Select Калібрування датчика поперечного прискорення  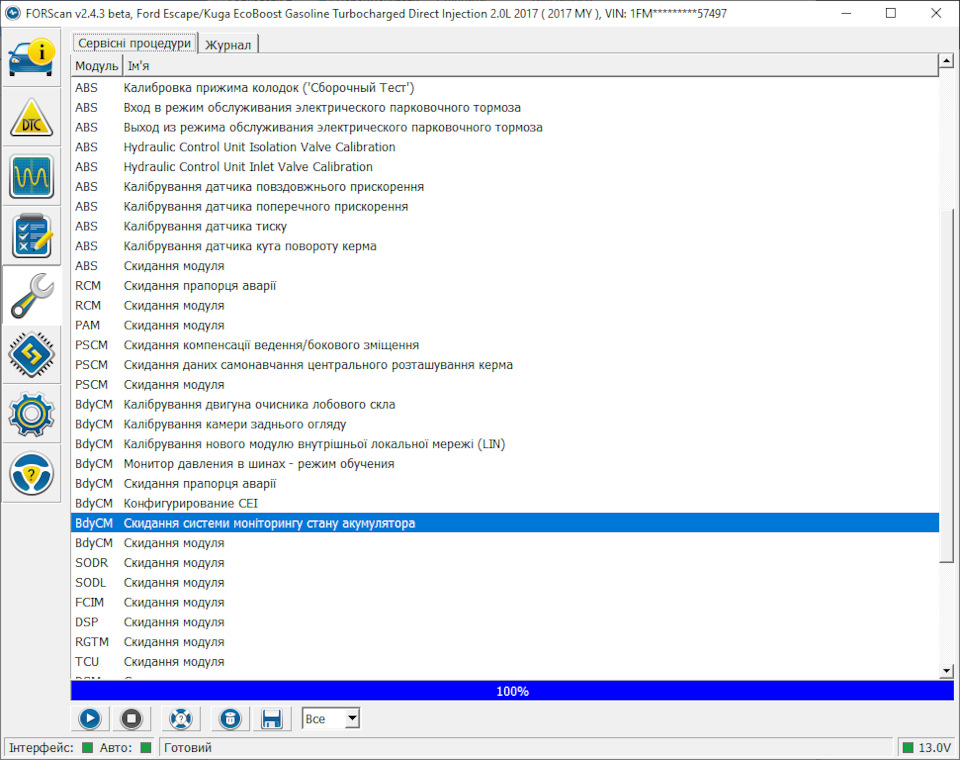click(505, 206)
